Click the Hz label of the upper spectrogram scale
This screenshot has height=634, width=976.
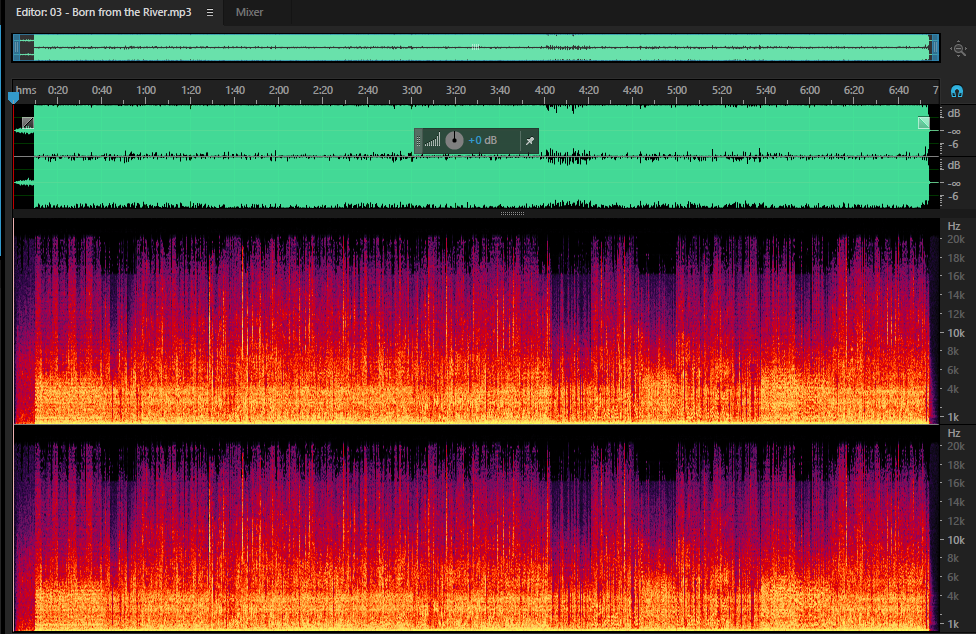point(954,226)
